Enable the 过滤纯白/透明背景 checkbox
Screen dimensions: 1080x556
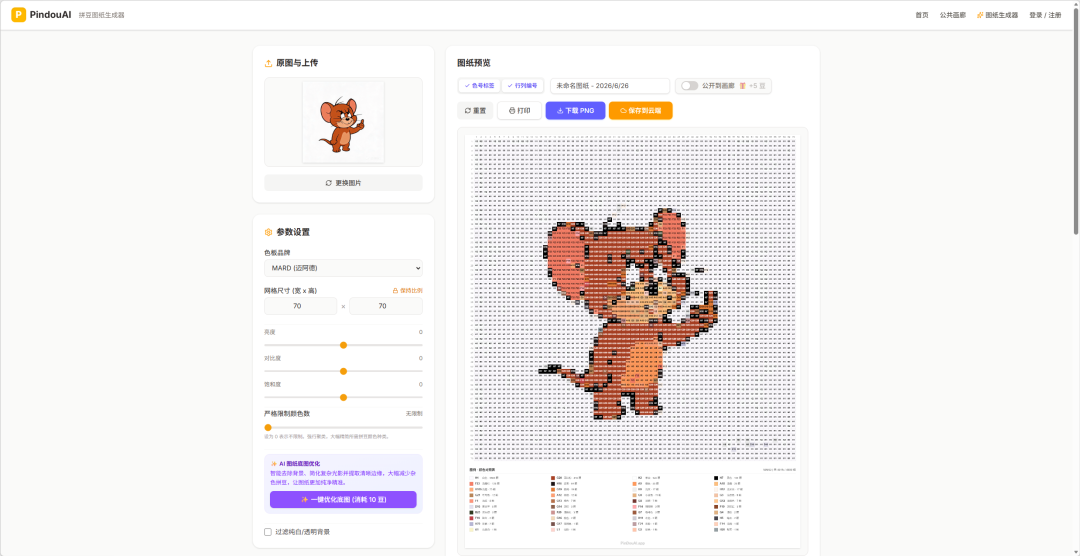tap(268, 532)
